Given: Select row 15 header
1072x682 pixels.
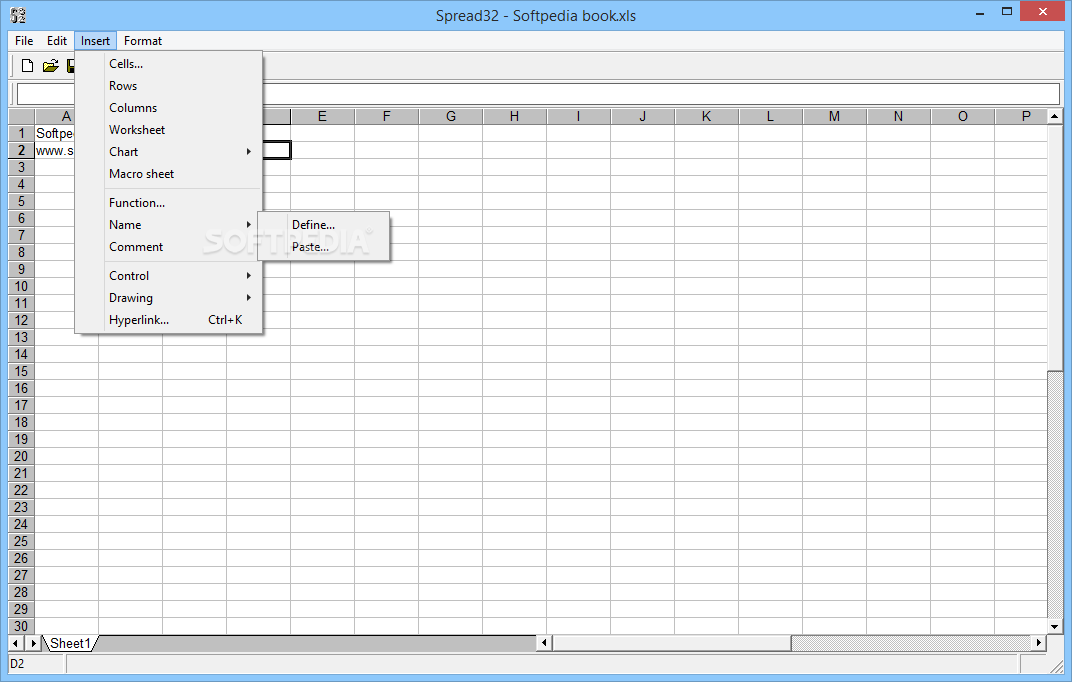Looking at the screenshot, I should 21,371.
